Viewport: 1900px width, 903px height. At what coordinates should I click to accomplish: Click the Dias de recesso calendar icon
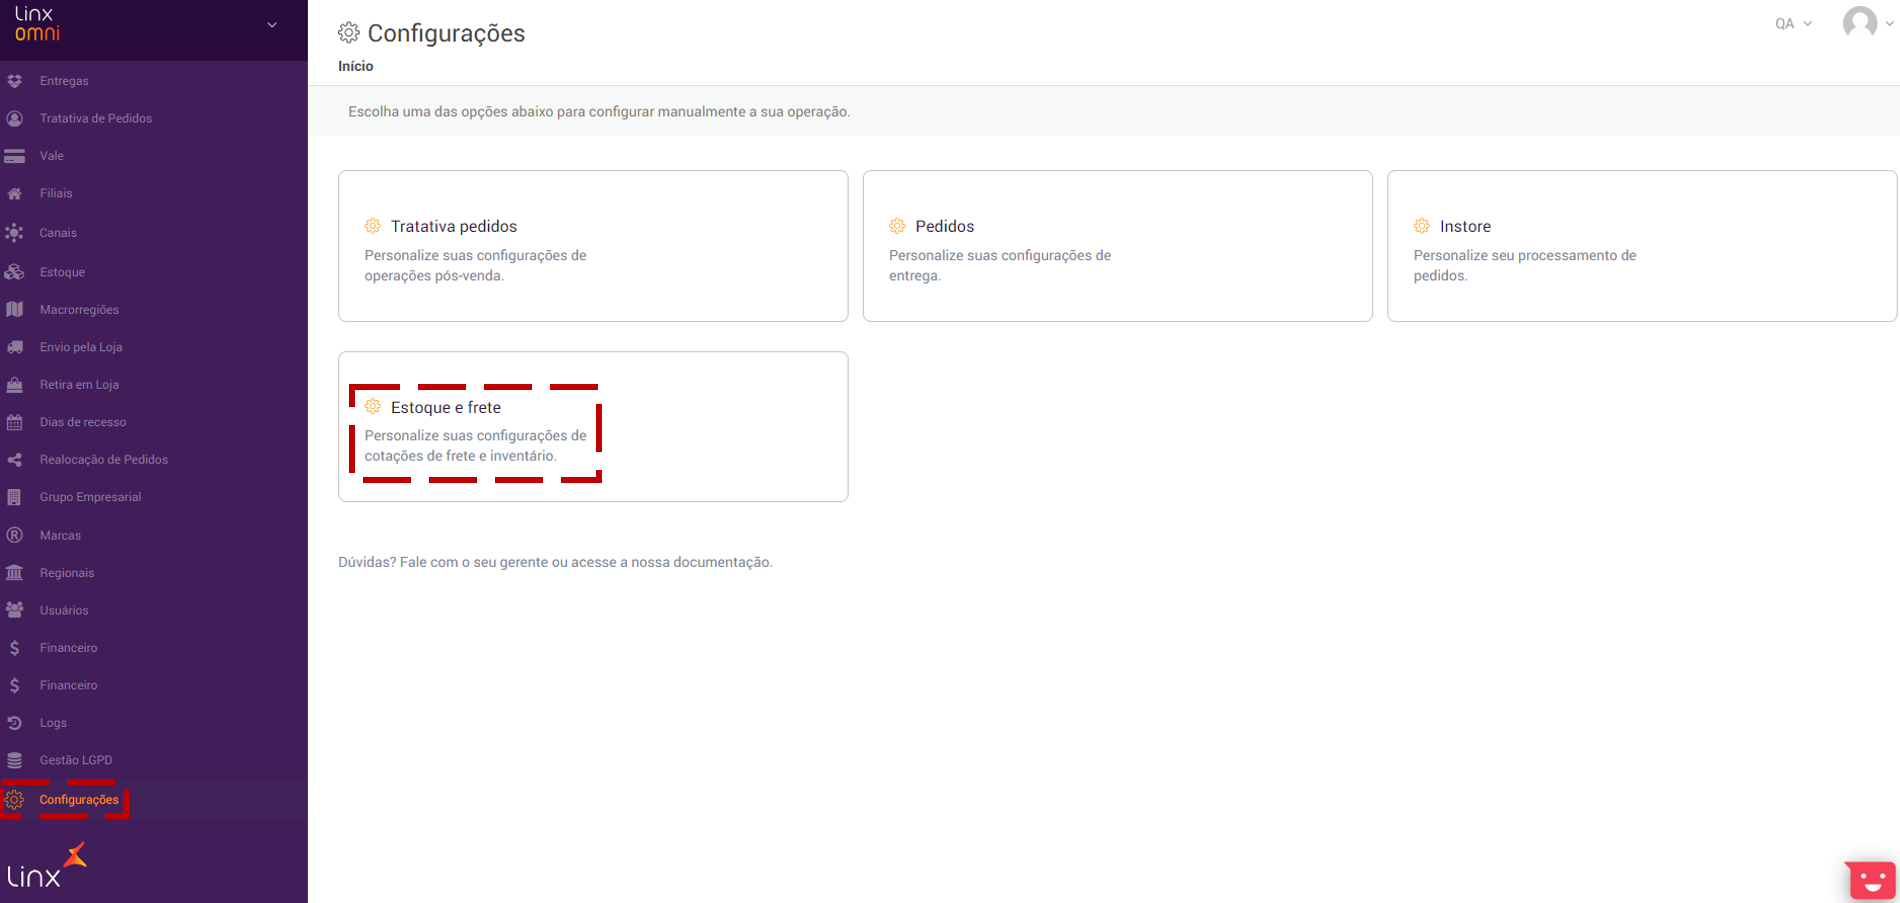[15, 422]
